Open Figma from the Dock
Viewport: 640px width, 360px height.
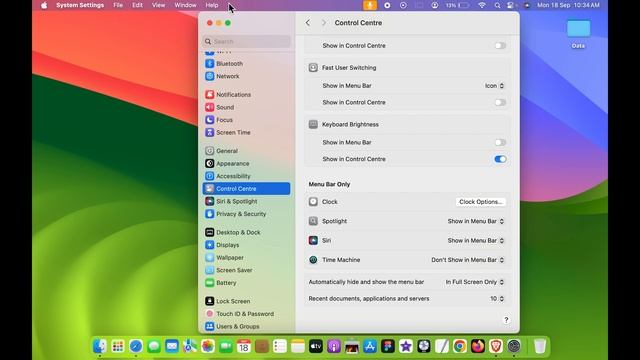click(388, 346)
